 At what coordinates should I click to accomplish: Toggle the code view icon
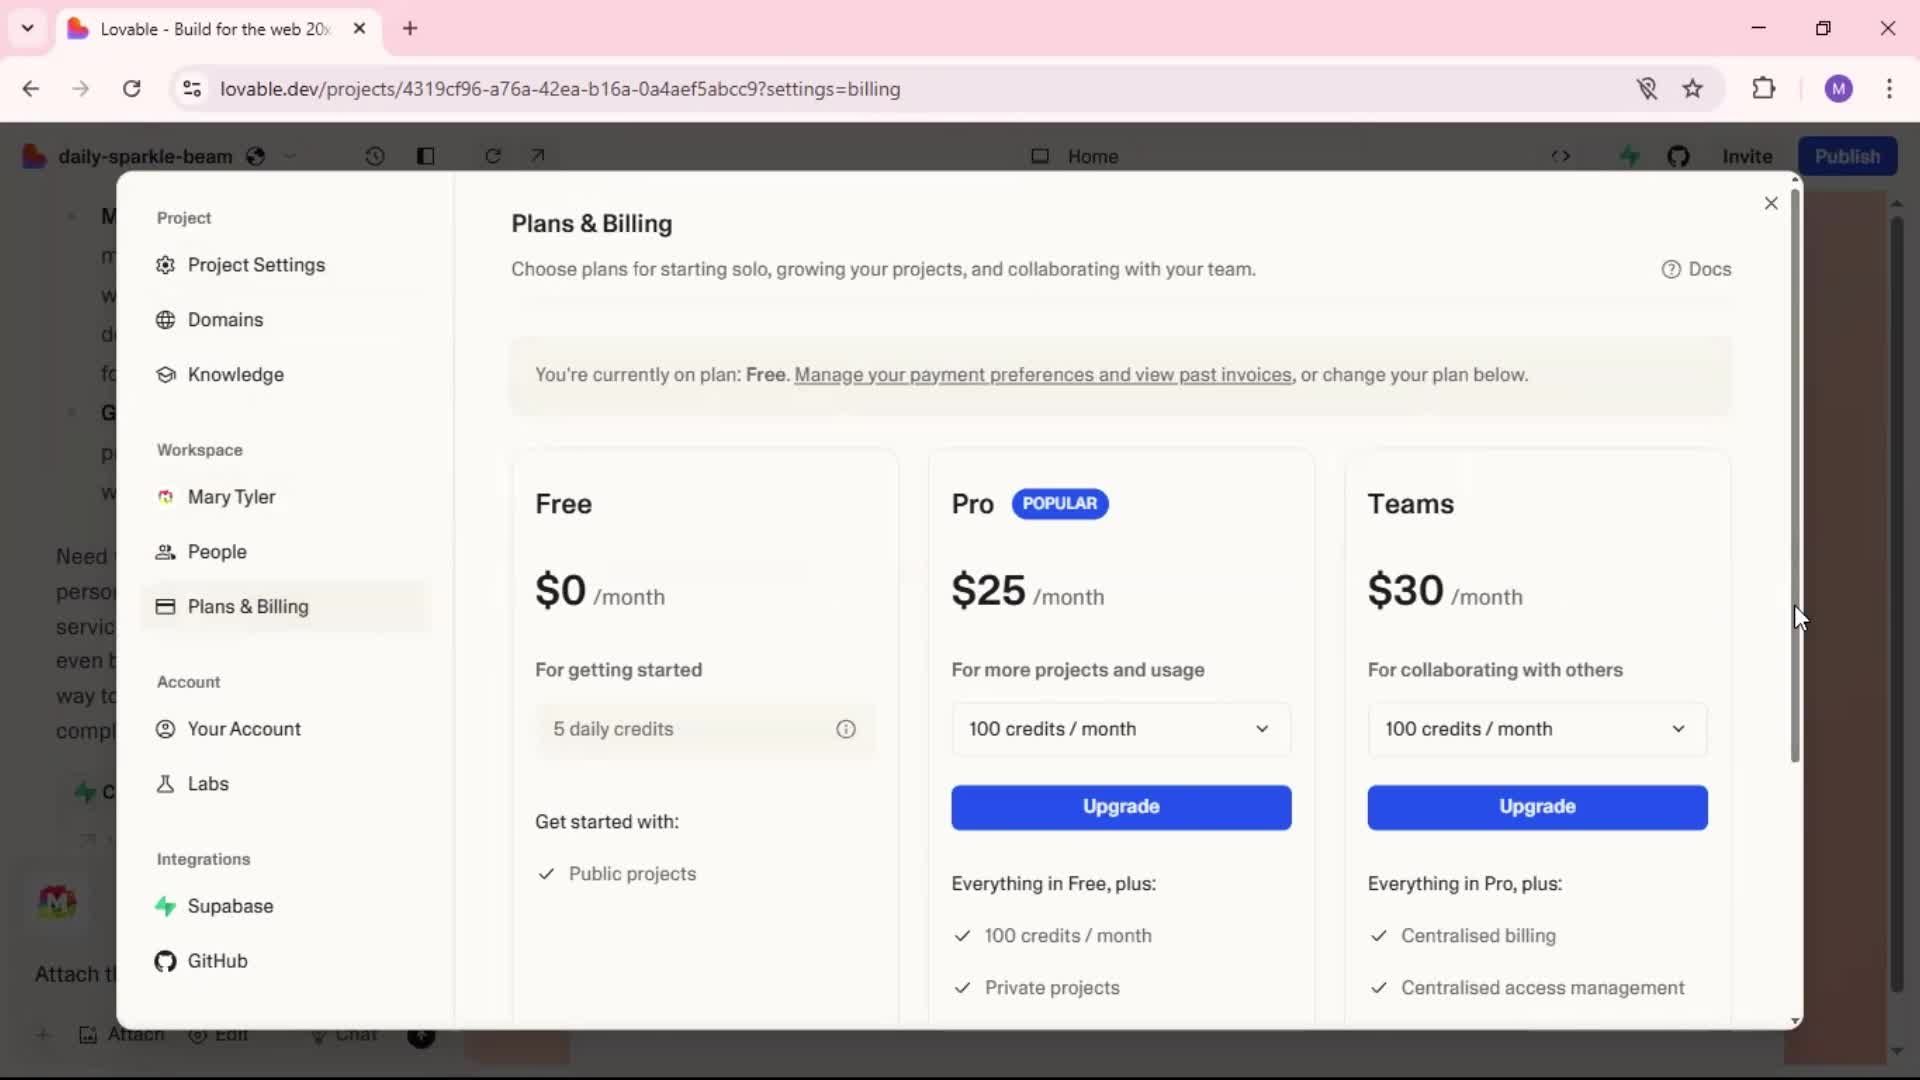[1560, 156]
